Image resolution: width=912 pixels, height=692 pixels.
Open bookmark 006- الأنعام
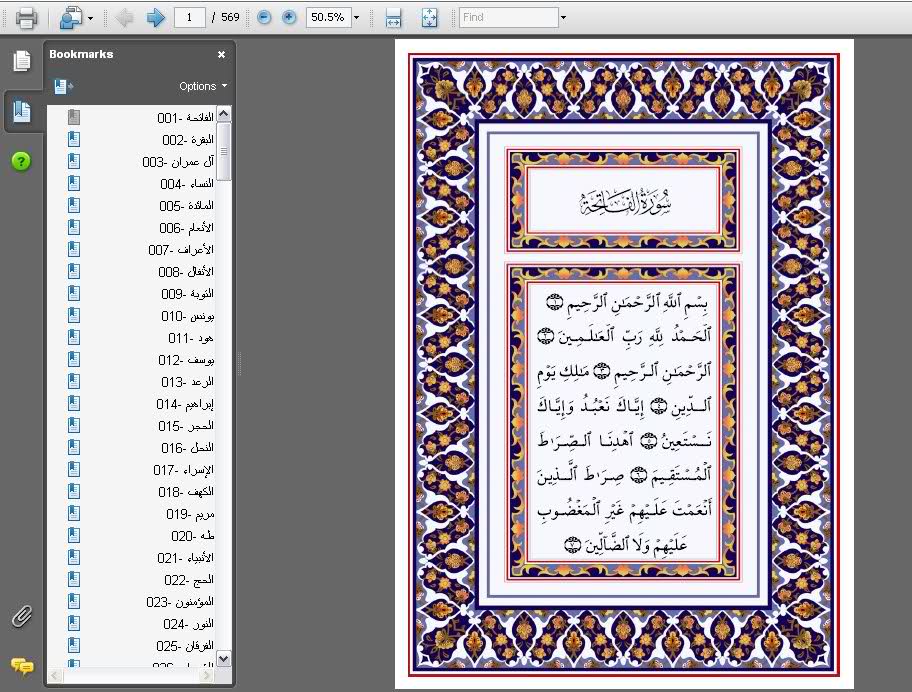click(x=186, y=228)
